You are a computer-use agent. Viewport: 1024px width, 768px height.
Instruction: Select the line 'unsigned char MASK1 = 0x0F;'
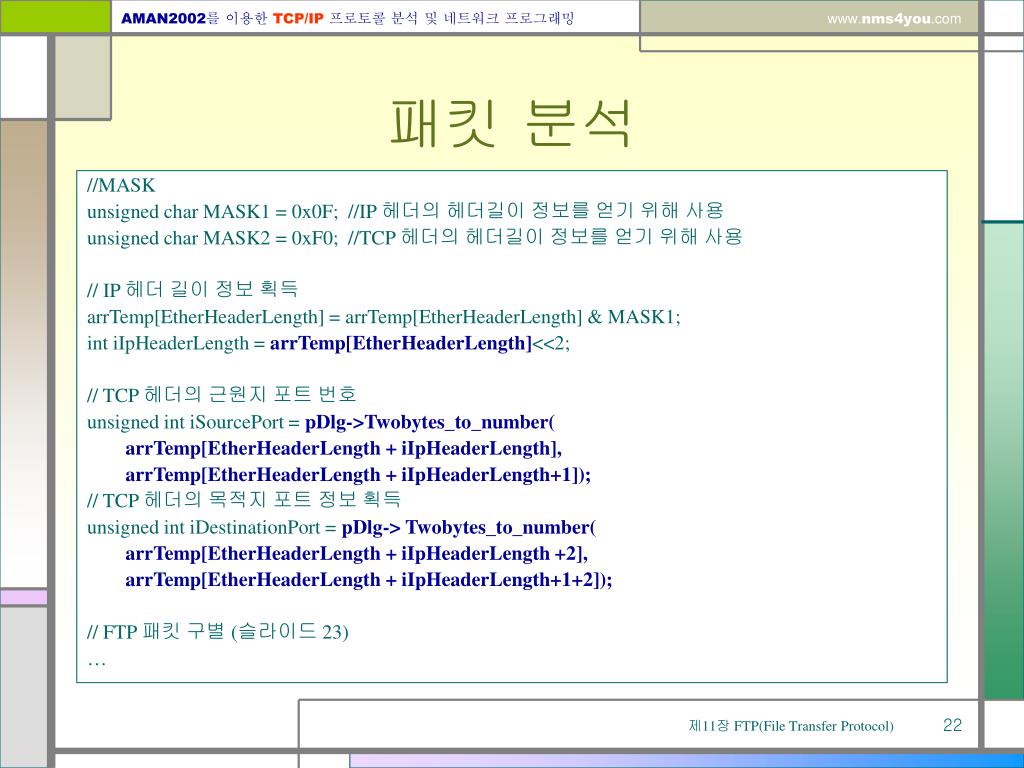(x=213, y=212)
